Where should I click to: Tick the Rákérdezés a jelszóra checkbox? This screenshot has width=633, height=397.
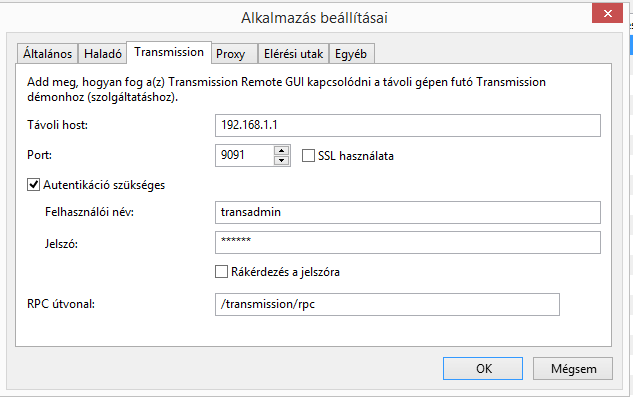tap(221, 272)
